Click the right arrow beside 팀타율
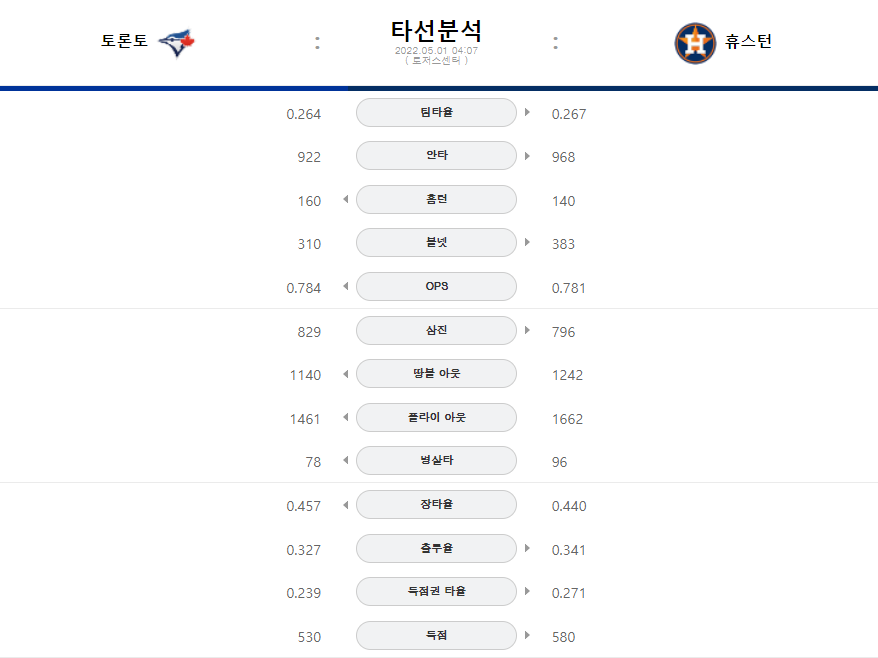Viewport: 878px width, 658px height. tap(527, 113)
